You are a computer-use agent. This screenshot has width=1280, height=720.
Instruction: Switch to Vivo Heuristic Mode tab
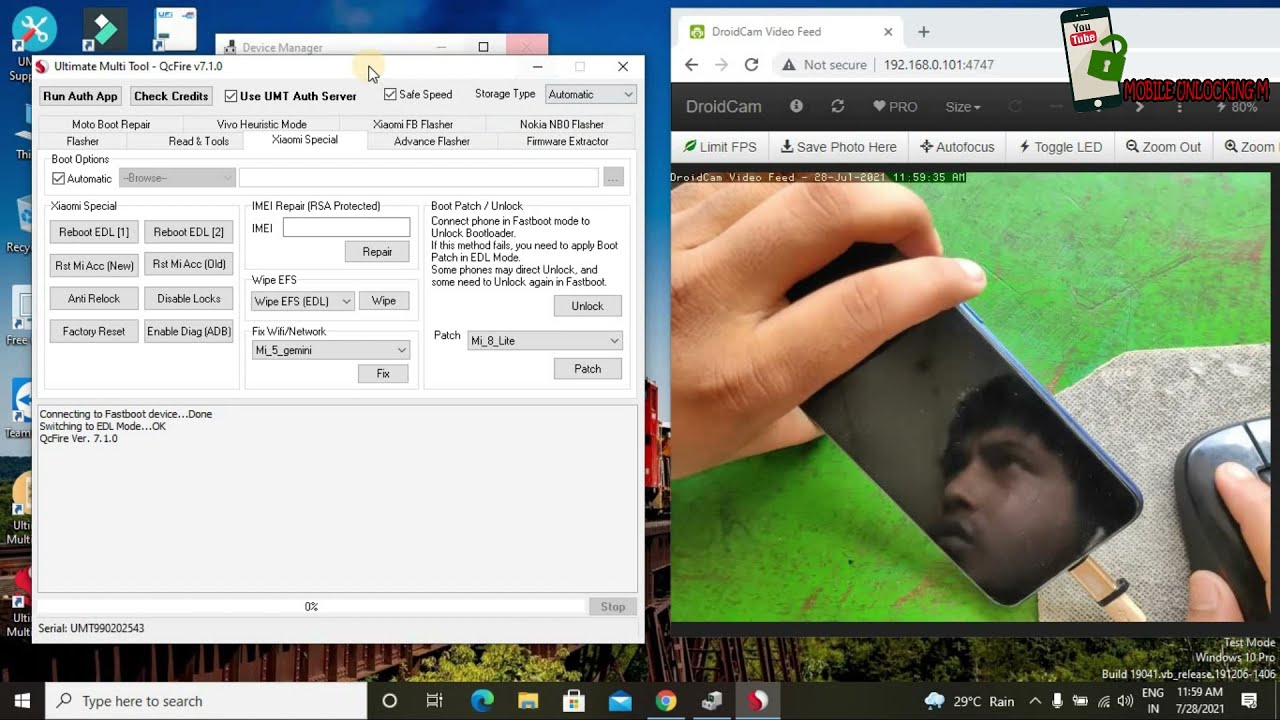[262, 124]
